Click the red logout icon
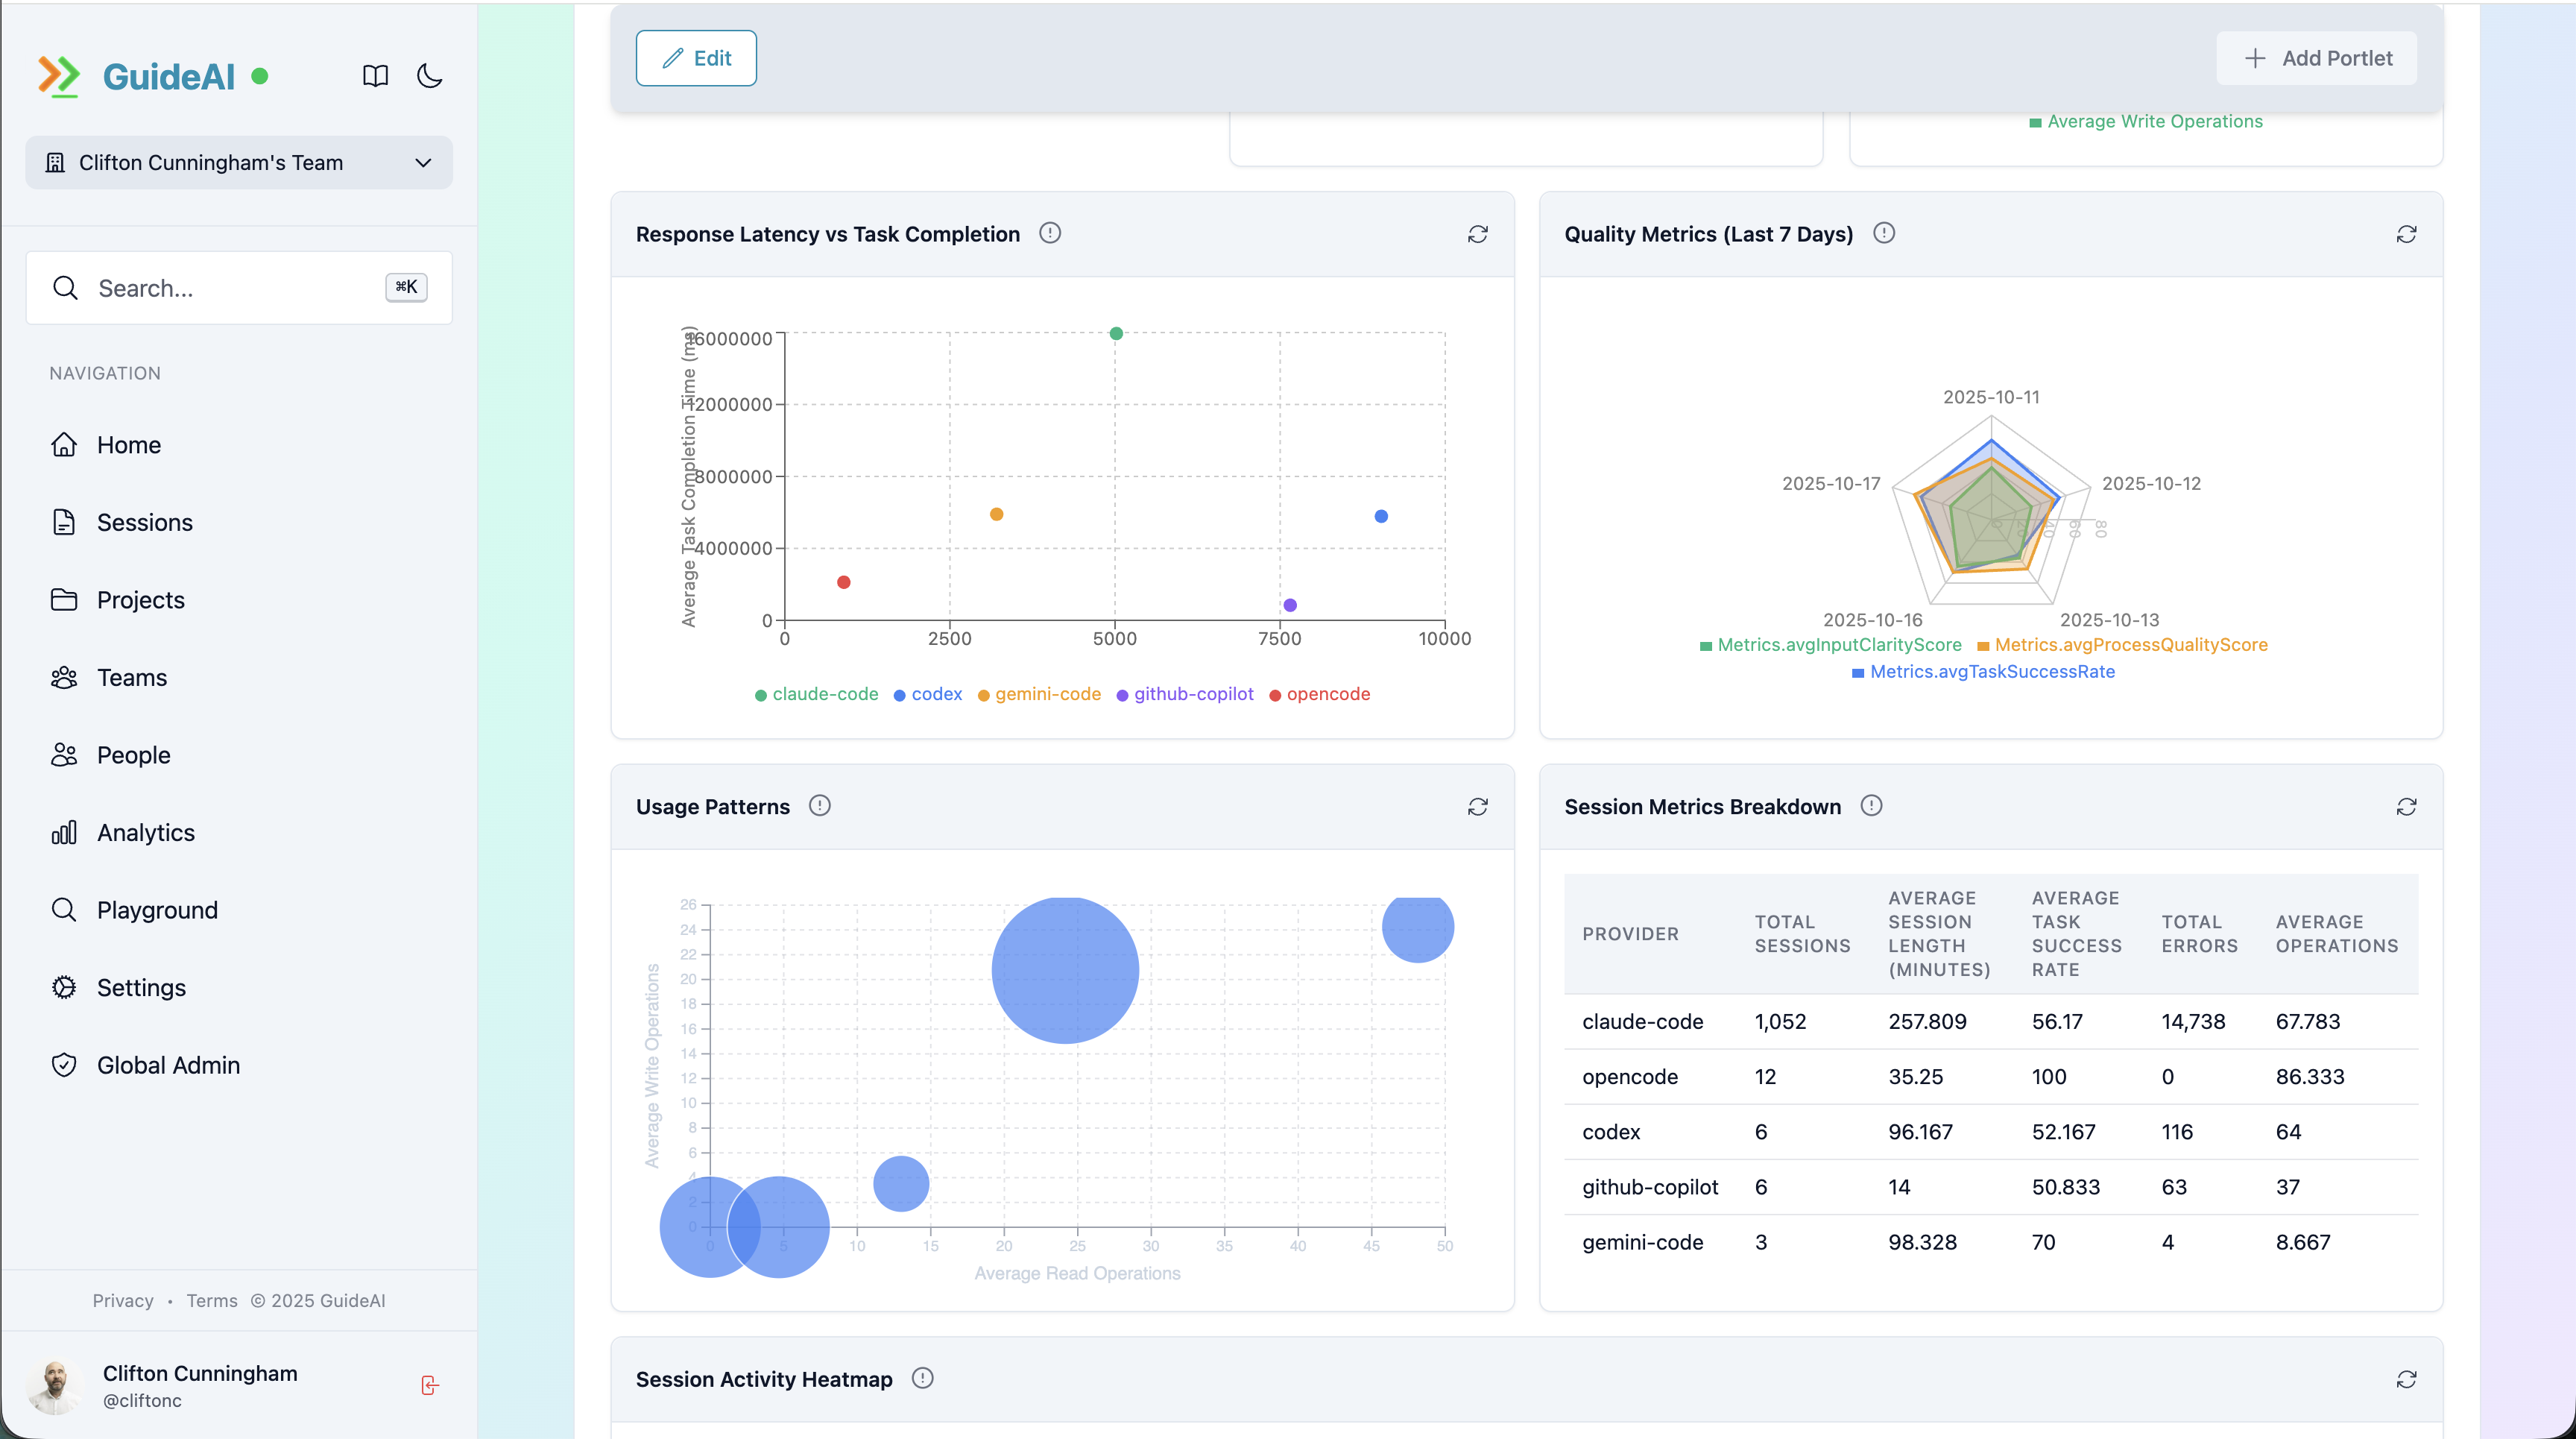Image resolution: width=2576 pixels, height=1439 pixels. (429, 1385)
